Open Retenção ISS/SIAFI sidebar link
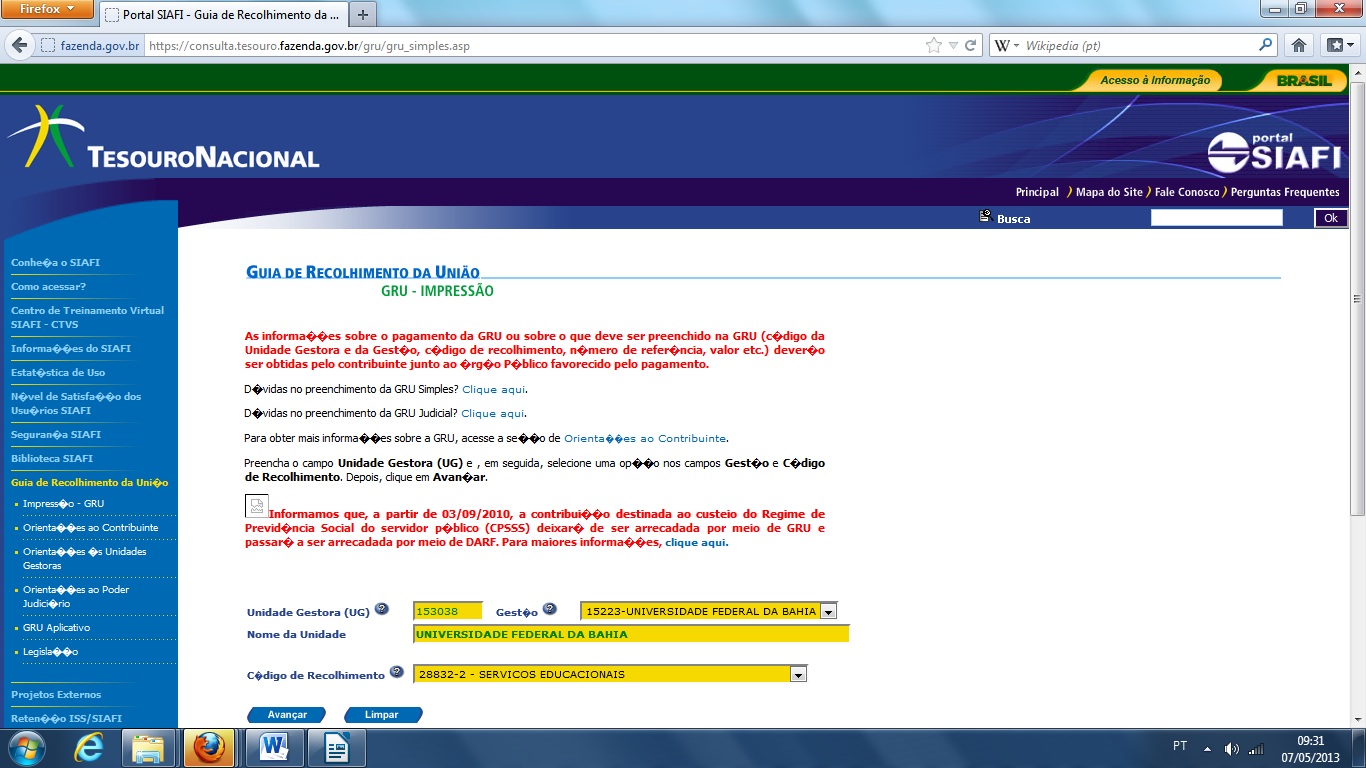This screenshot has height=768, width=1366. 66,719
